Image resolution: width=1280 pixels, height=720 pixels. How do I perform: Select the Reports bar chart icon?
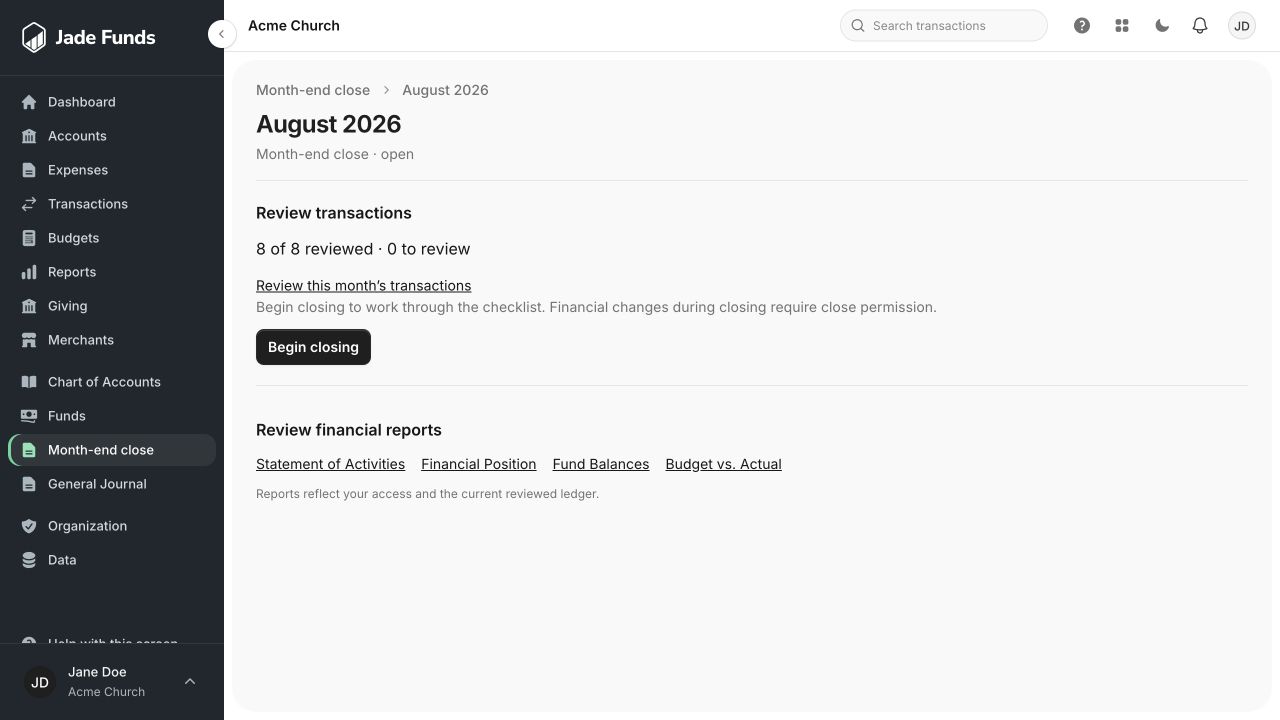[x=29, y=272]
